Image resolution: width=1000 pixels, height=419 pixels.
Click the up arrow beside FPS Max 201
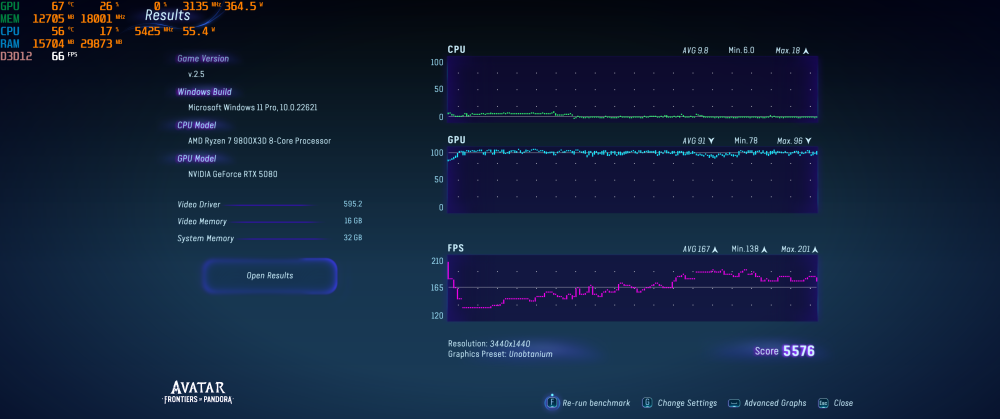point(814,249)
